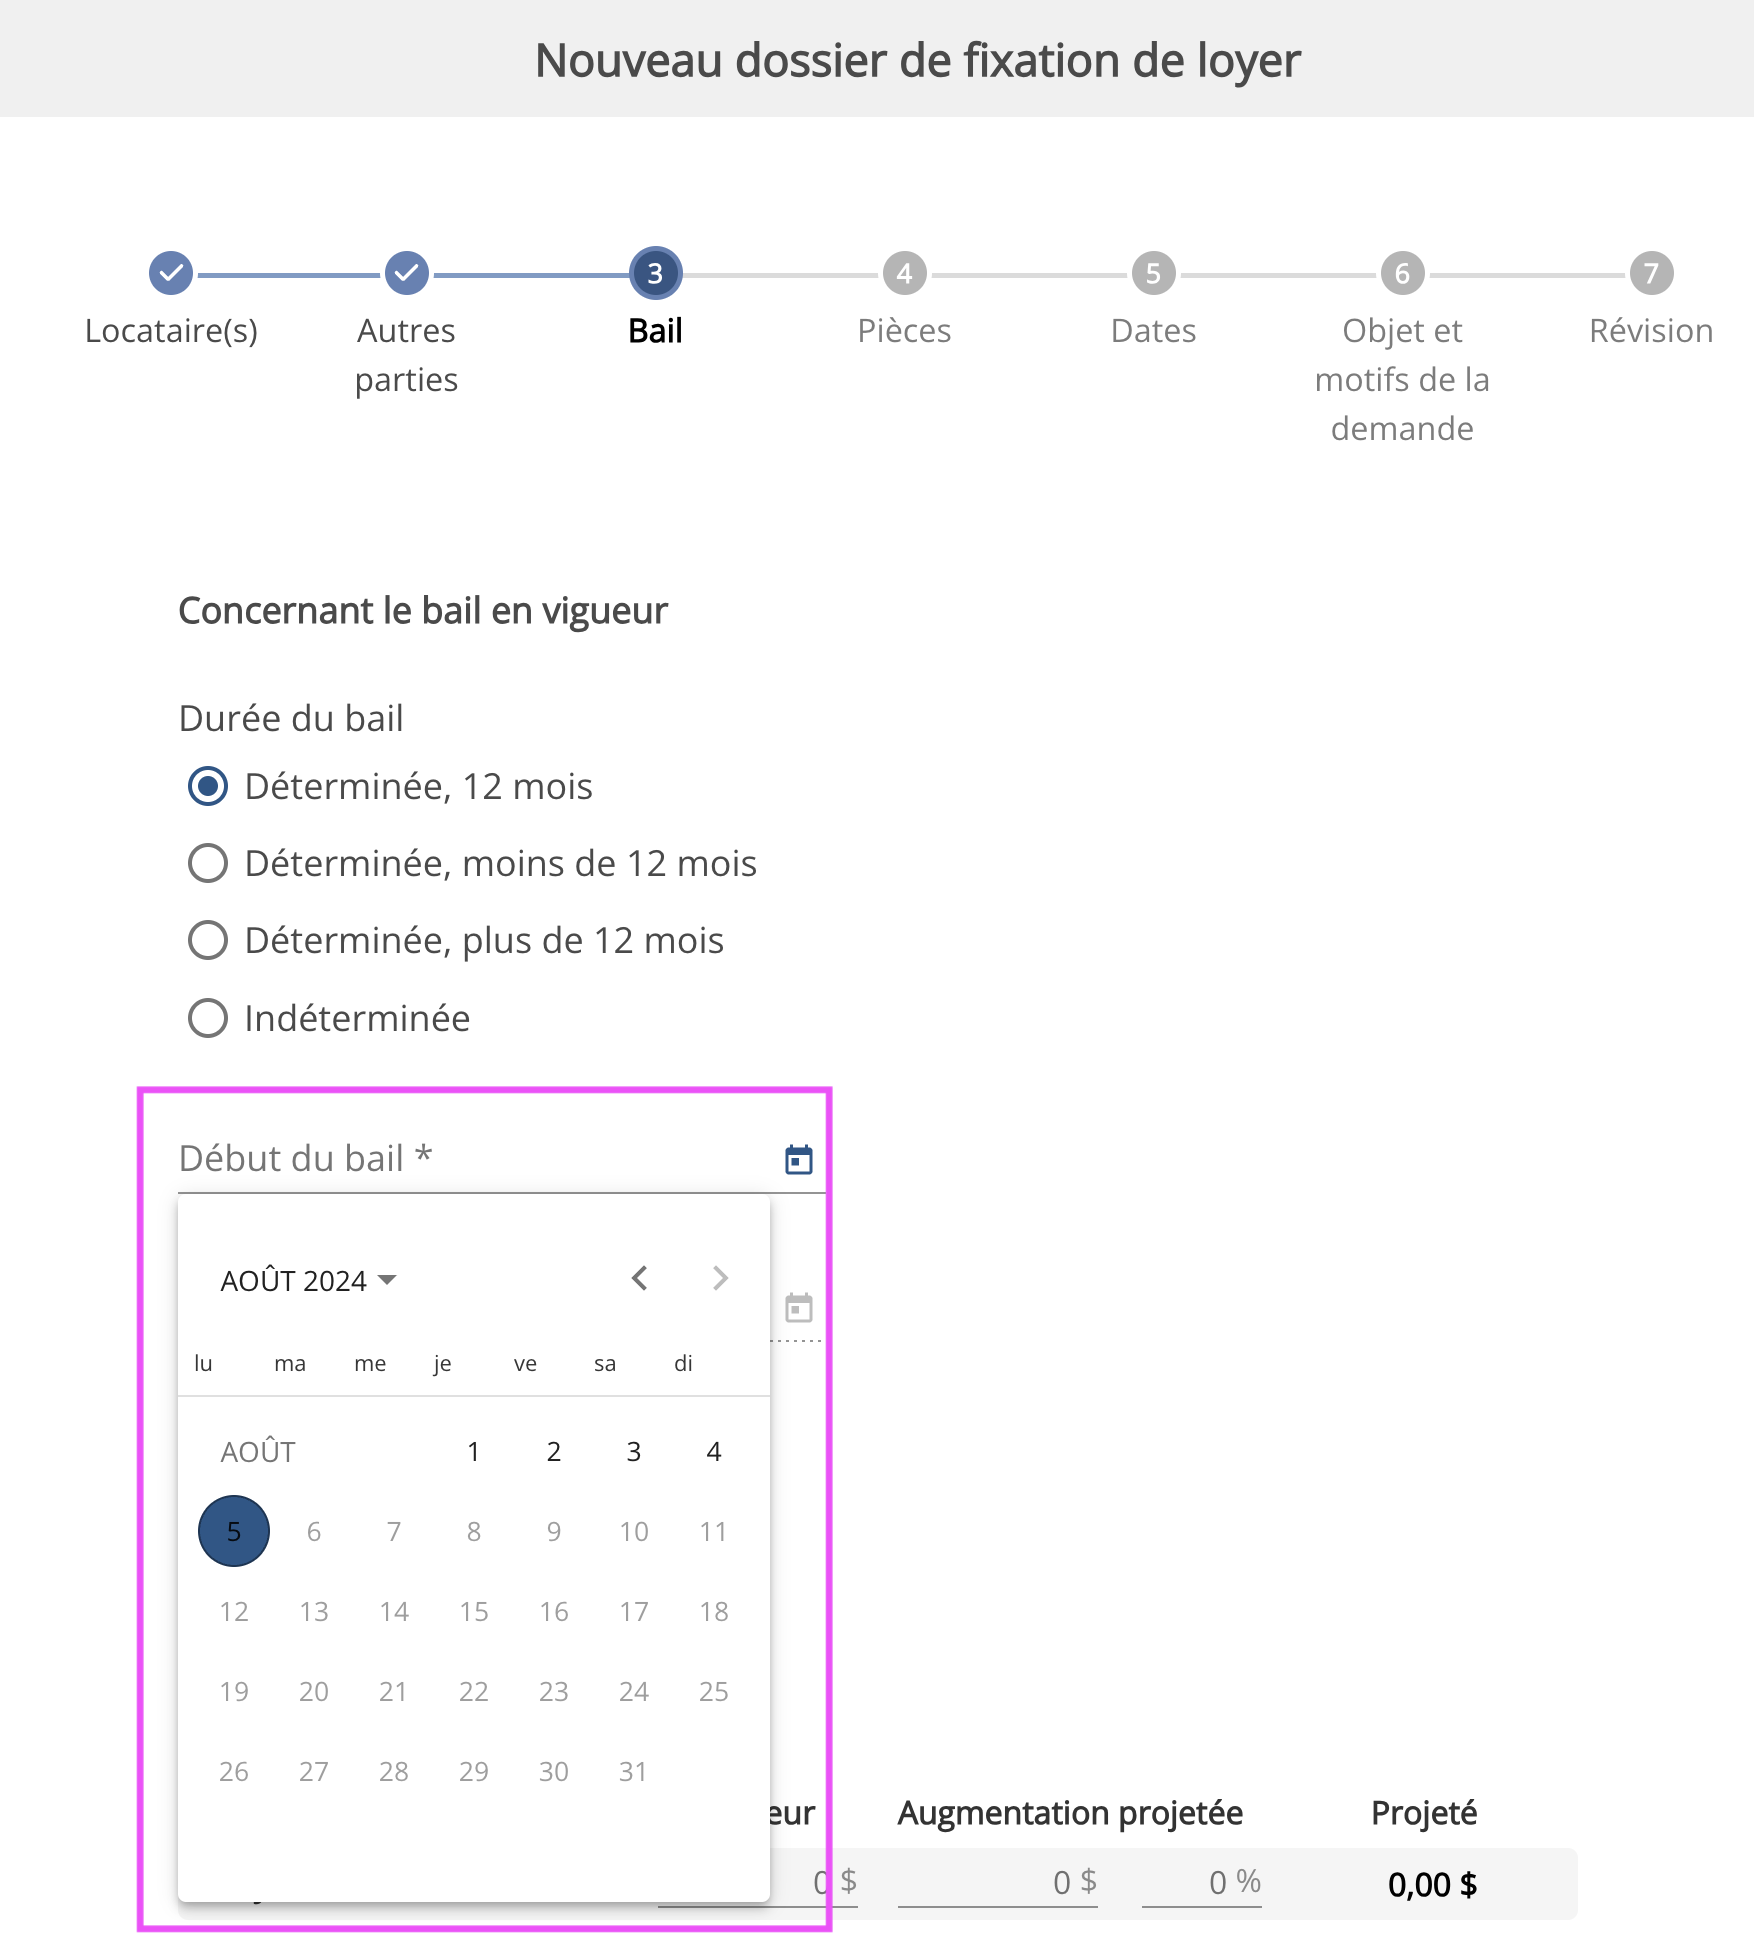This screenshot has height=1950, width=1754.
Task: Open the Dates step tab
Action: (x=1153, y=273)
